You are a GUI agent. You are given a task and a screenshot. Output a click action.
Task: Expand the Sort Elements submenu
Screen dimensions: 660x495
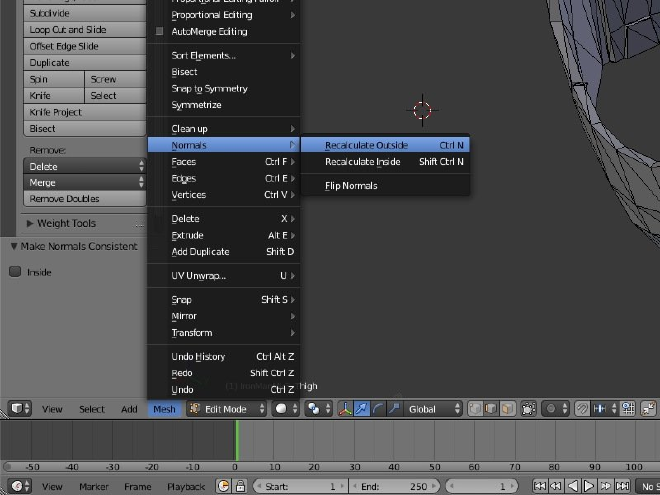(224, 56)
